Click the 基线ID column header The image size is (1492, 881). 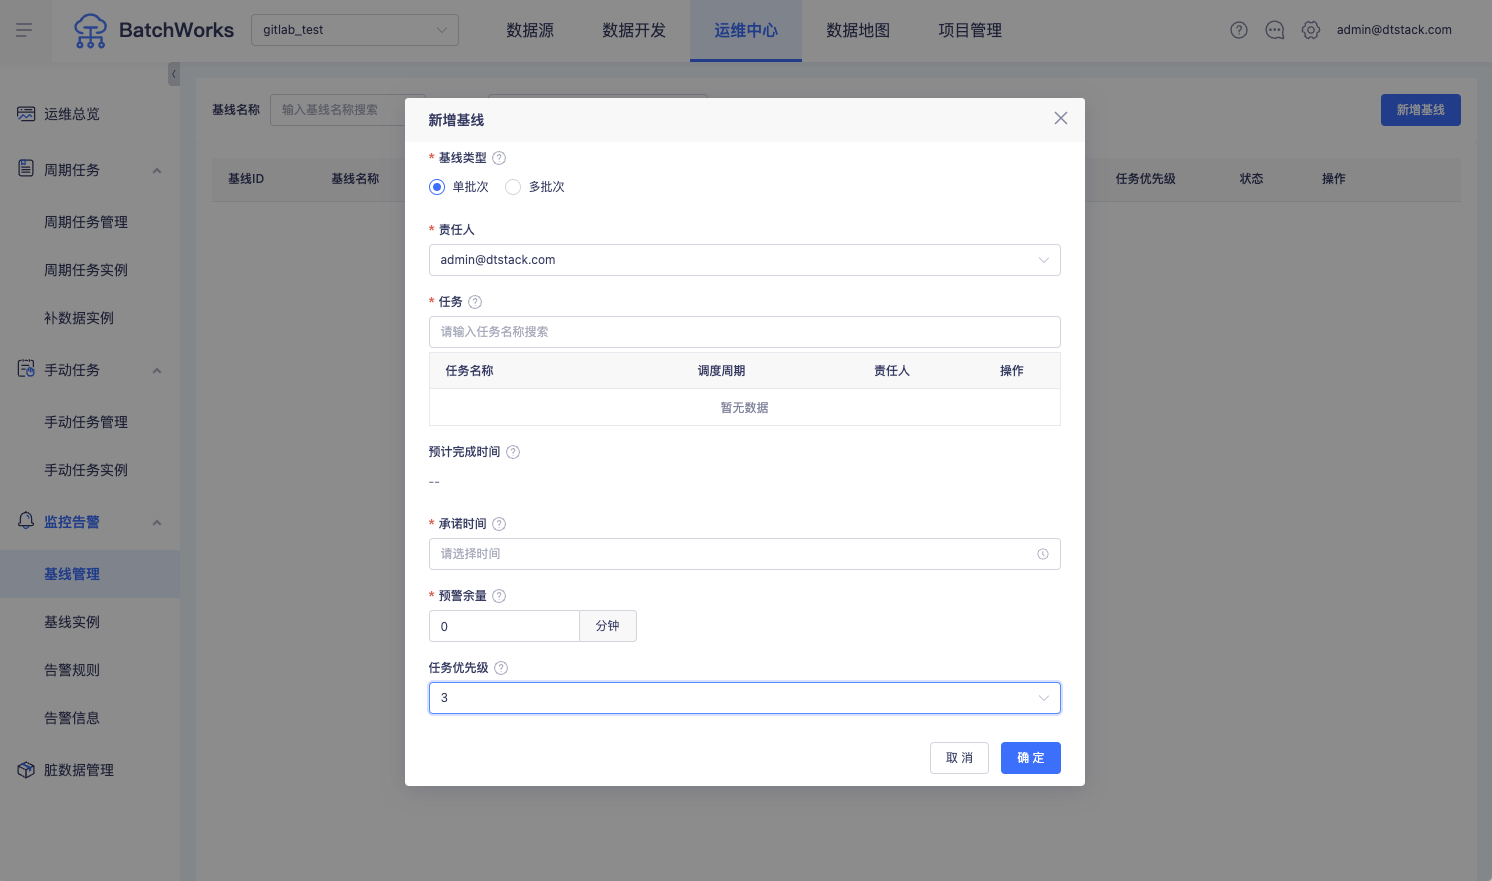pyautogui.click(x=246, y=179)
